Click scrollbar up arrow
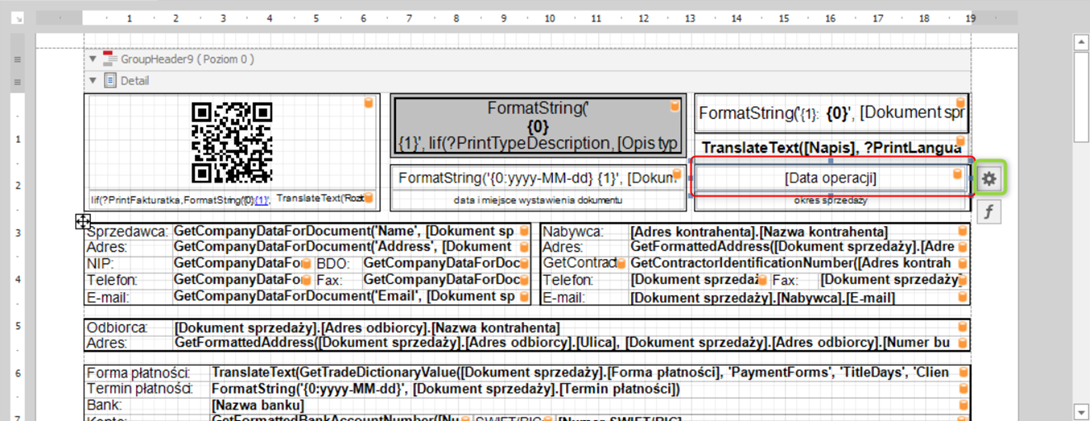 click(1079, 40)
